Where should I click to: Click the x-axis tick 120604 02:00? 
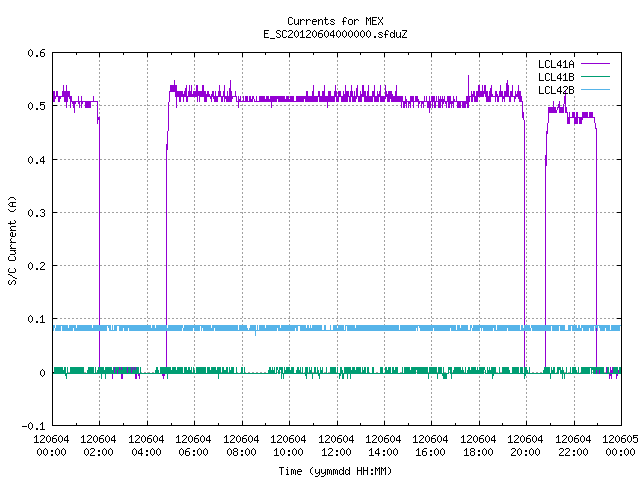[98, 446]
